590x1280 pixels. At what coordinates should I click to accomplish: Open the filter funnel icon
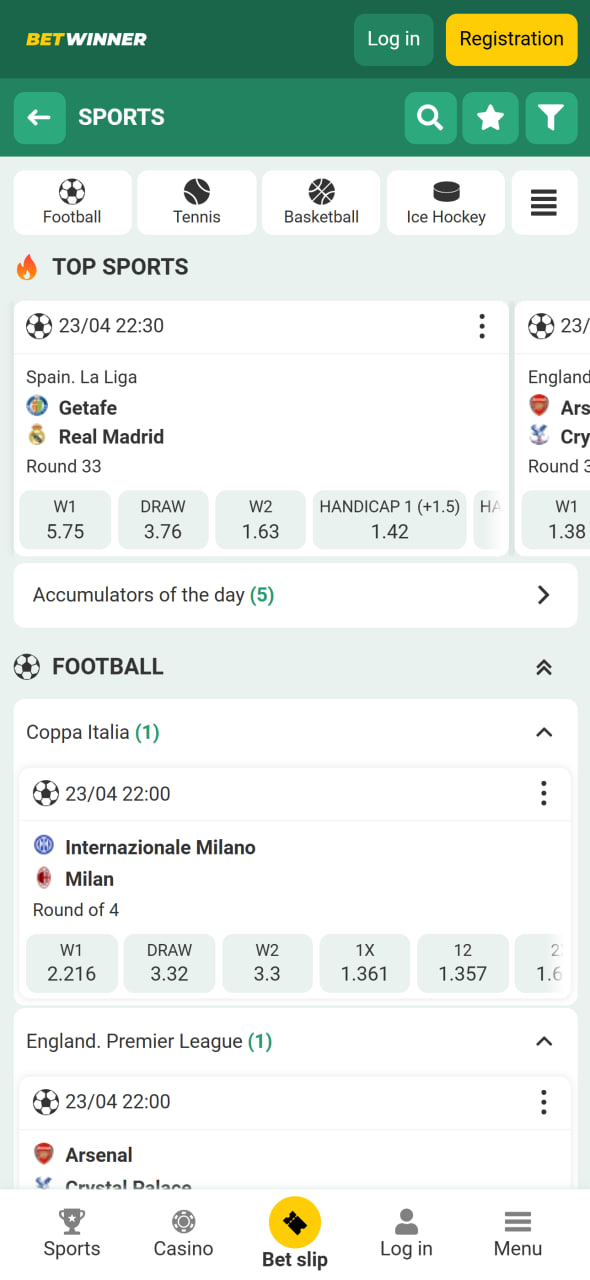click(x=551, y=118)
